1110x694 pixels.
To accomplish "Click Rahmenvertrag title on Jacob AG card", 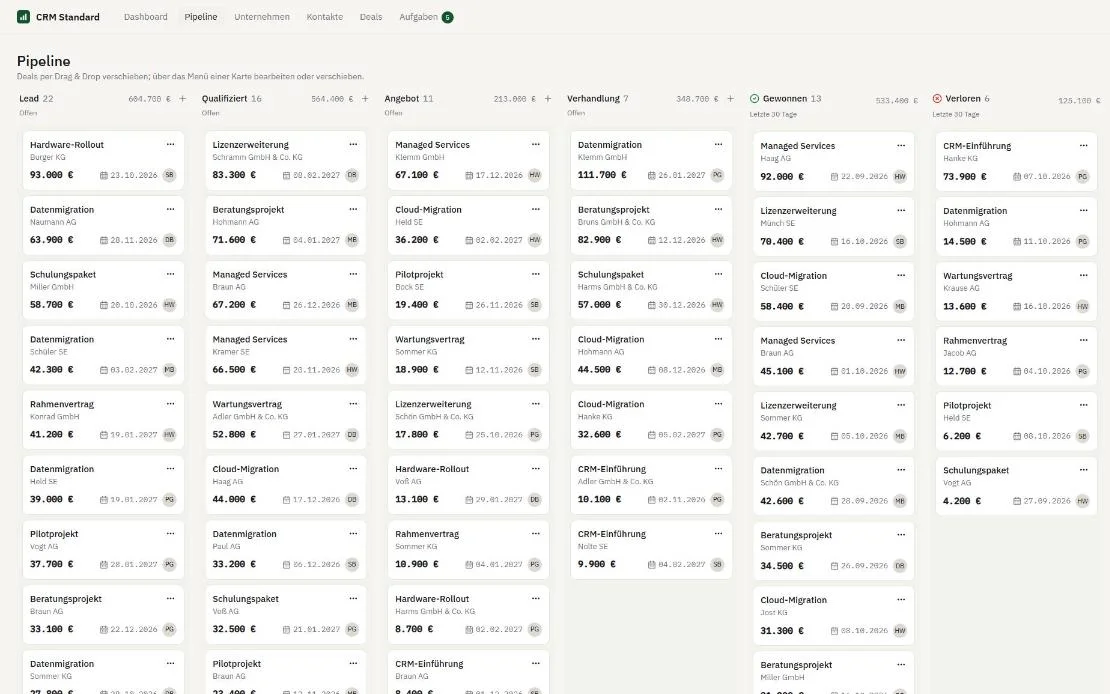I will 975,341.
